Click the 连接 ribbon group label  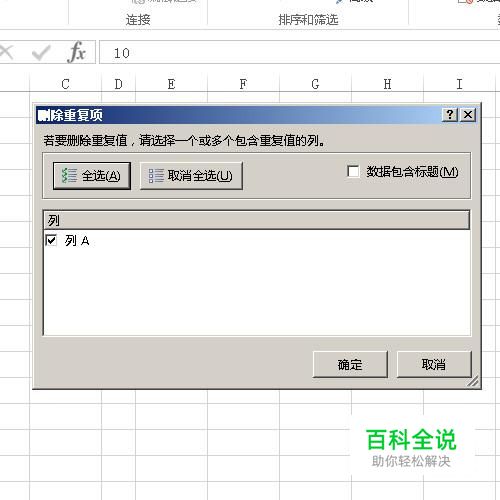[x=138, y=20]
